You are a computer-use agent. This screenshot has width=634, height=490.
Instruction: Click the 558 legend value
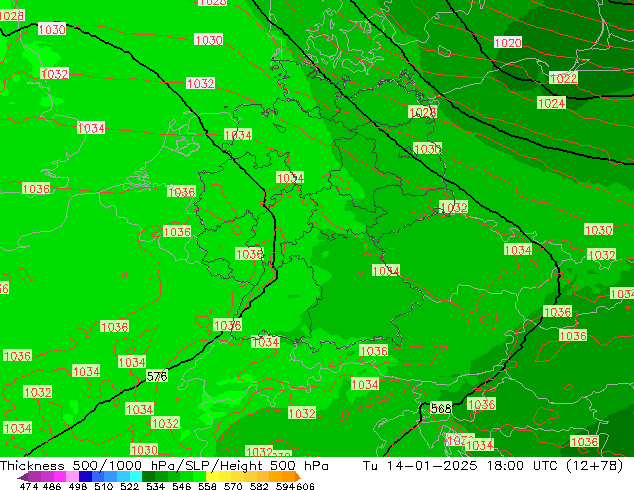(207, 486)
